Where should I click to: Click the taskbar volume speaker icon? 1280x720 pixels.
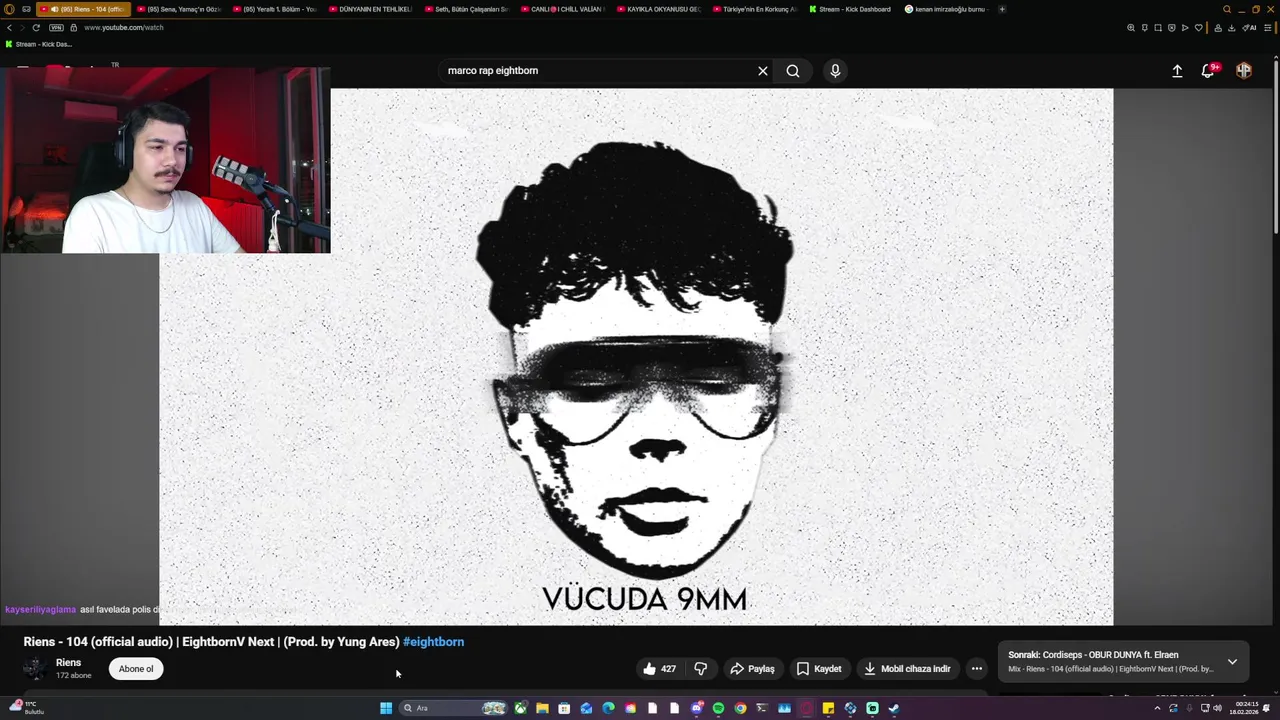coord(1217,708)
